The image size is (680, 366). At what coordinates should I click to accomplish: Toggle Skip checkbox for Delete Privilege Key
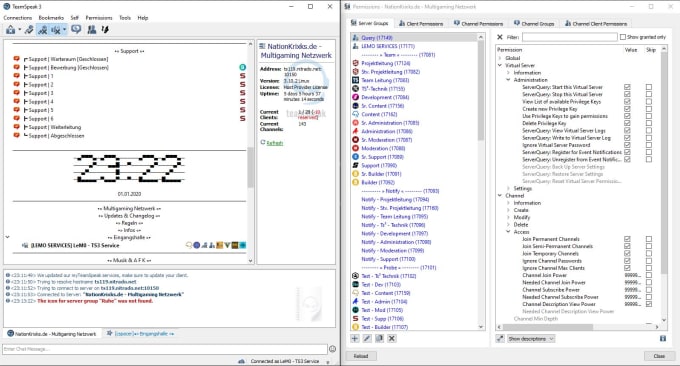point(649,123)
